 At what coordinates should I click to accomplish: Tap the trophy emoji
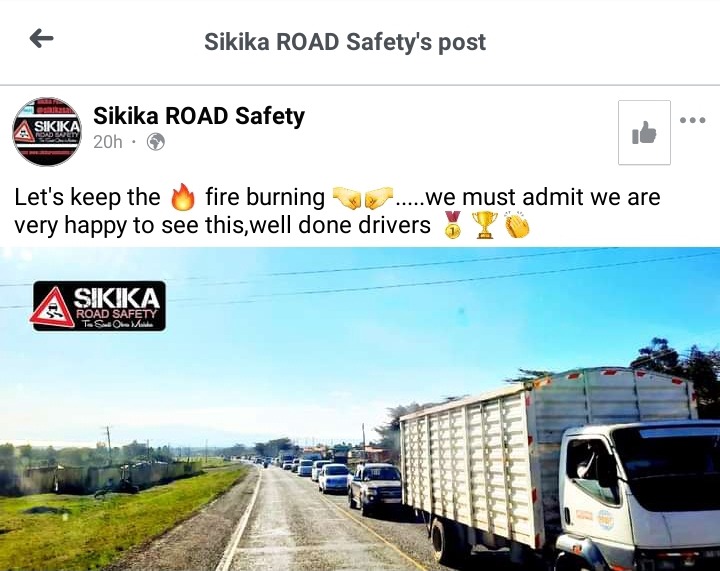[x=484, y=225]
